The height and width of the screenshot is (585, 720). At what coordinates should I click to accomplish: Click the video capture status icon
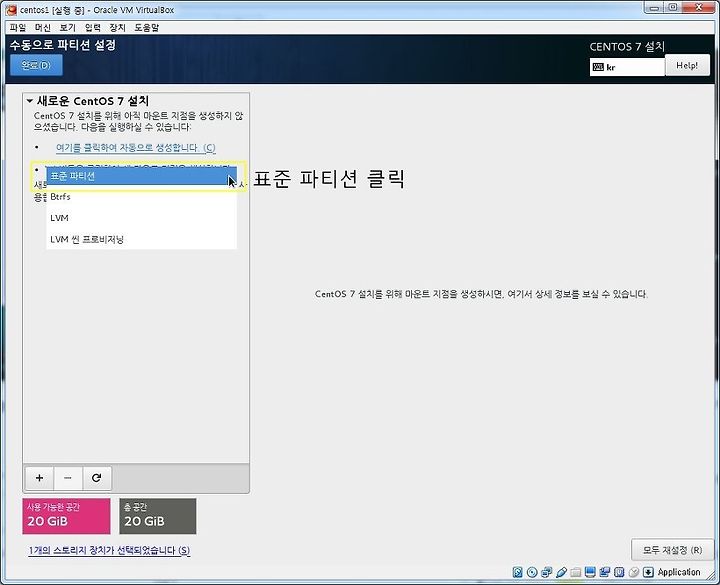point(605,572)
